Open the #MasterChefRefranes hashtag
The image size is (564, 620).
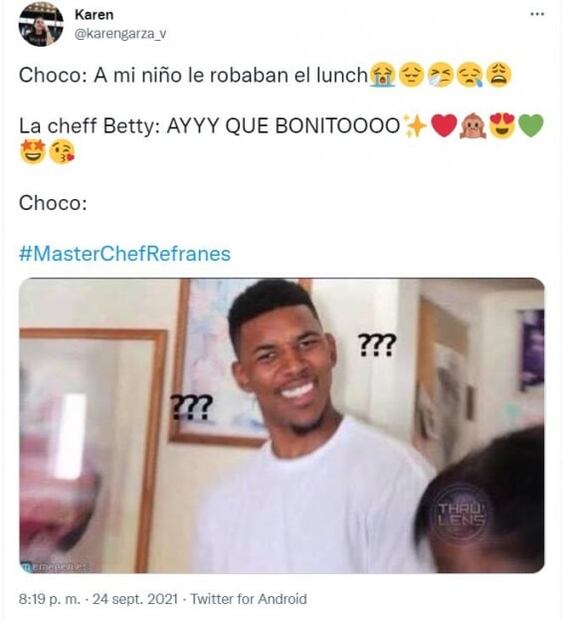click(x=125, y=253)
